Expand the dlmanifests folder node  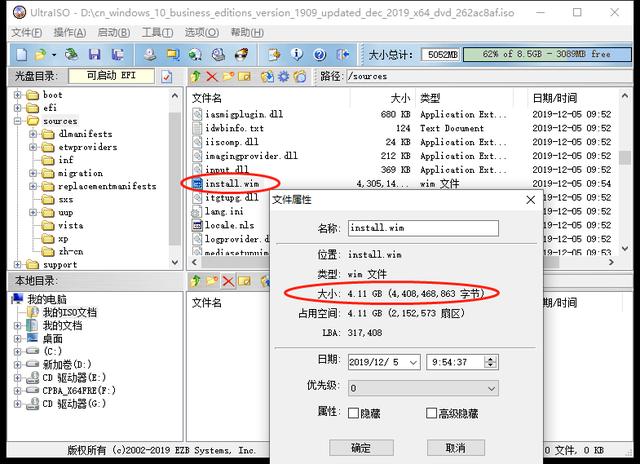coord(33,134)
